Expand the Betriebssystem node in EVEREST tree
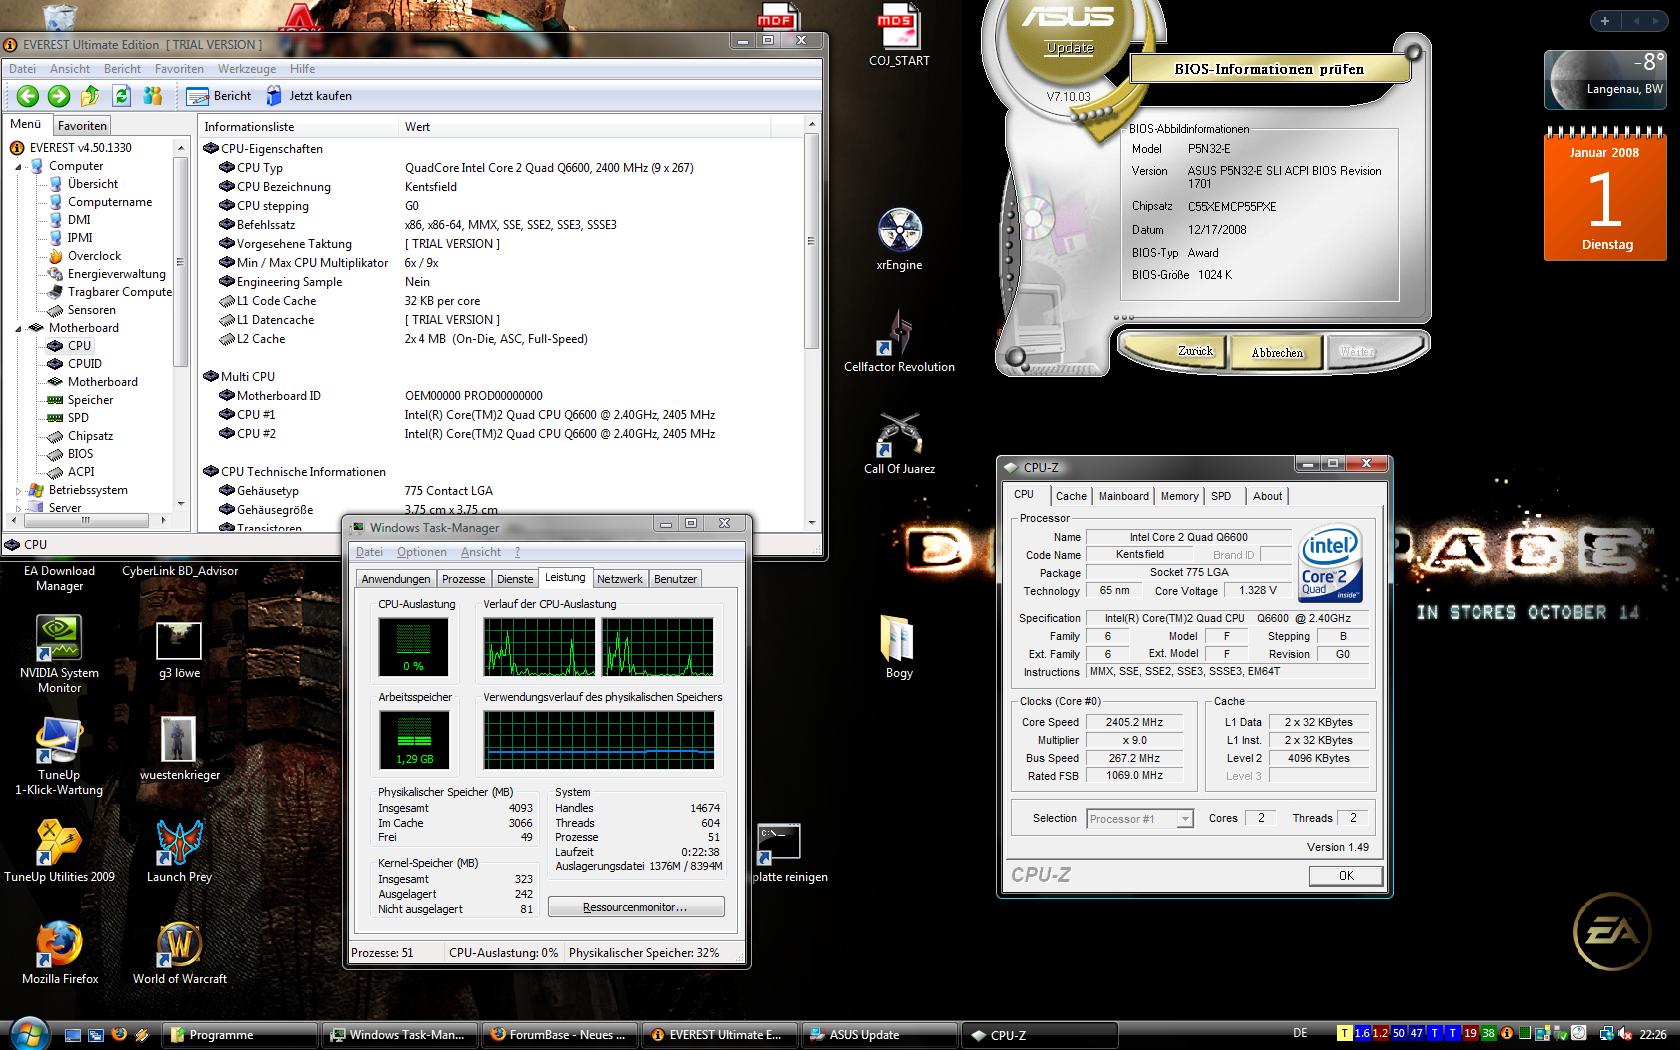1680x1050 pixels. coord(20,491)
